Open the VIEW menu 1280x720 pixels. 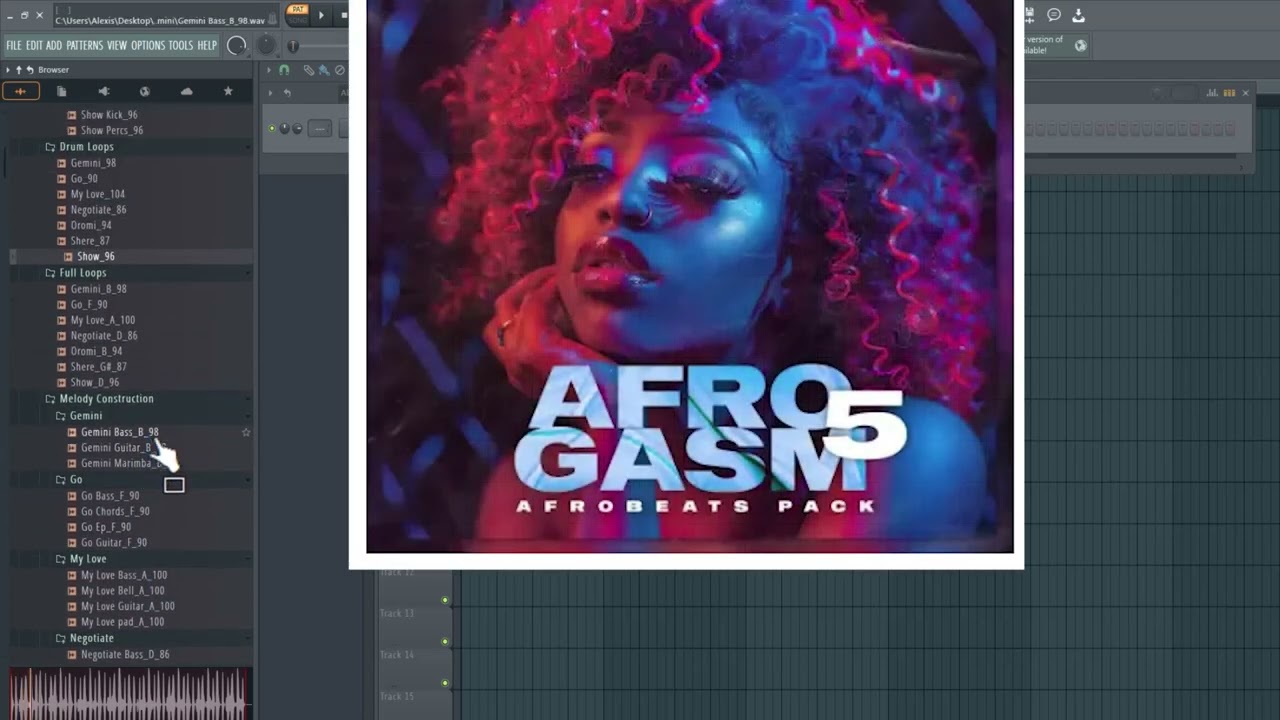tap(117, 46)
